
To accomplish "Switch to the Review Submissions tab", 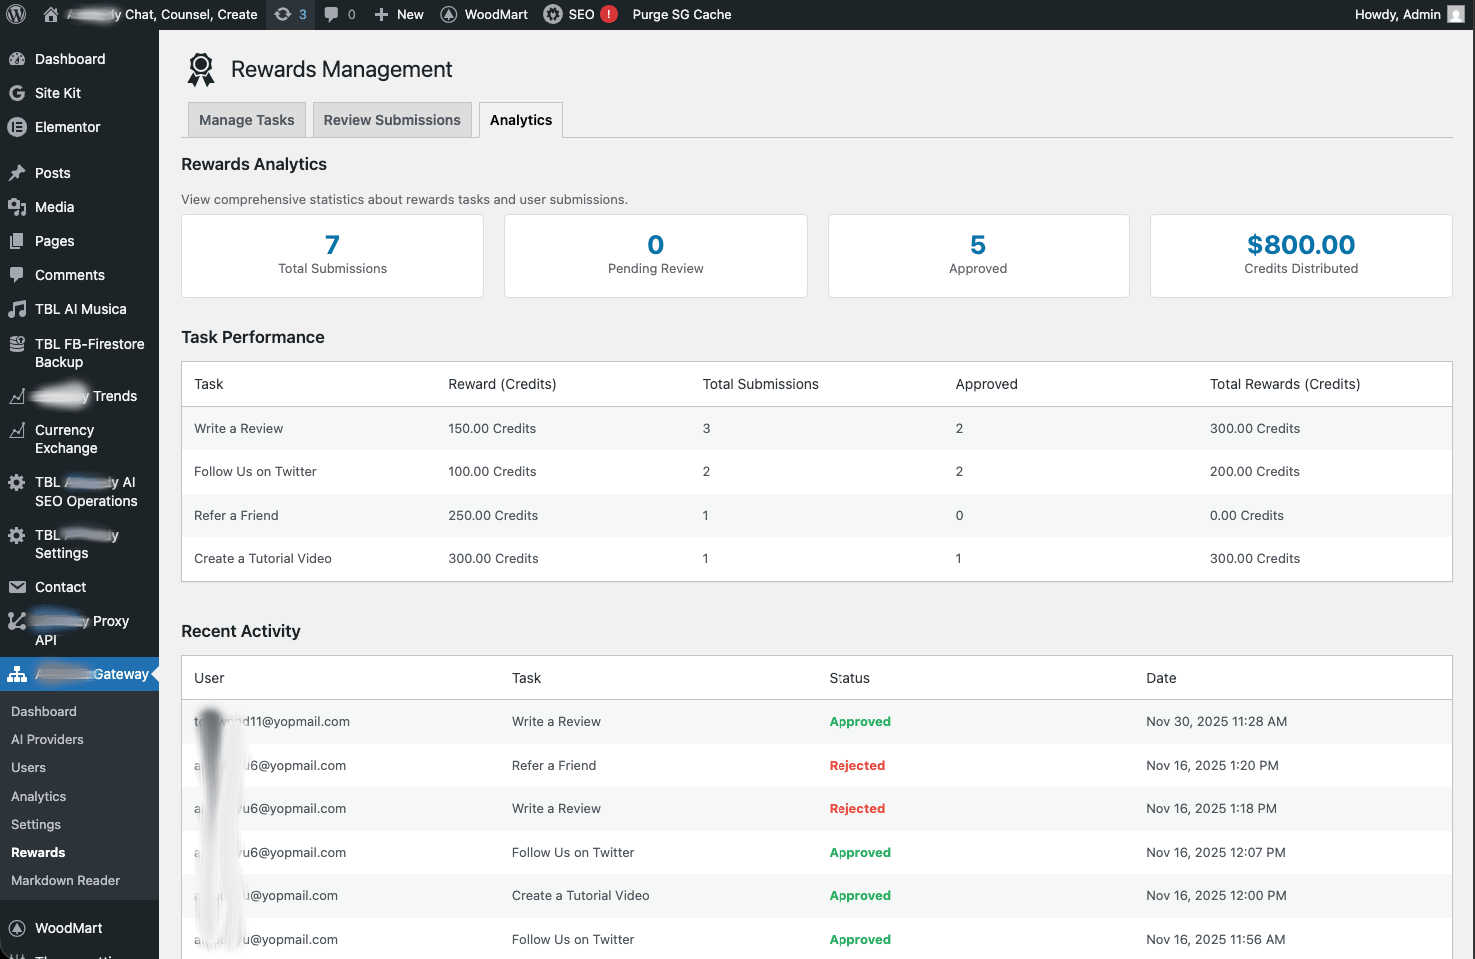I will coord(392,120).
